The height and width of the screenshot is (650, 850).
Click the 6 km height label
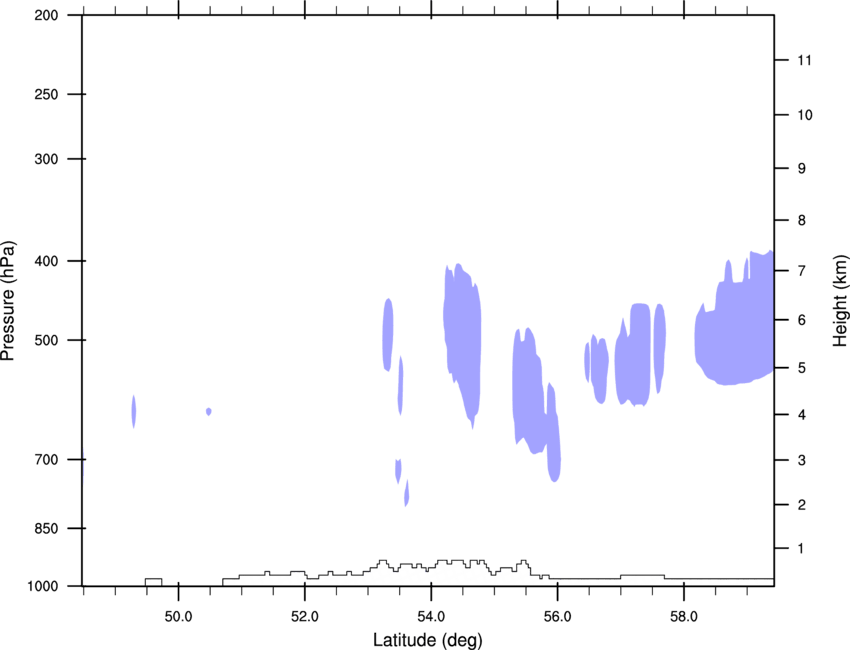tap(802, 320)
